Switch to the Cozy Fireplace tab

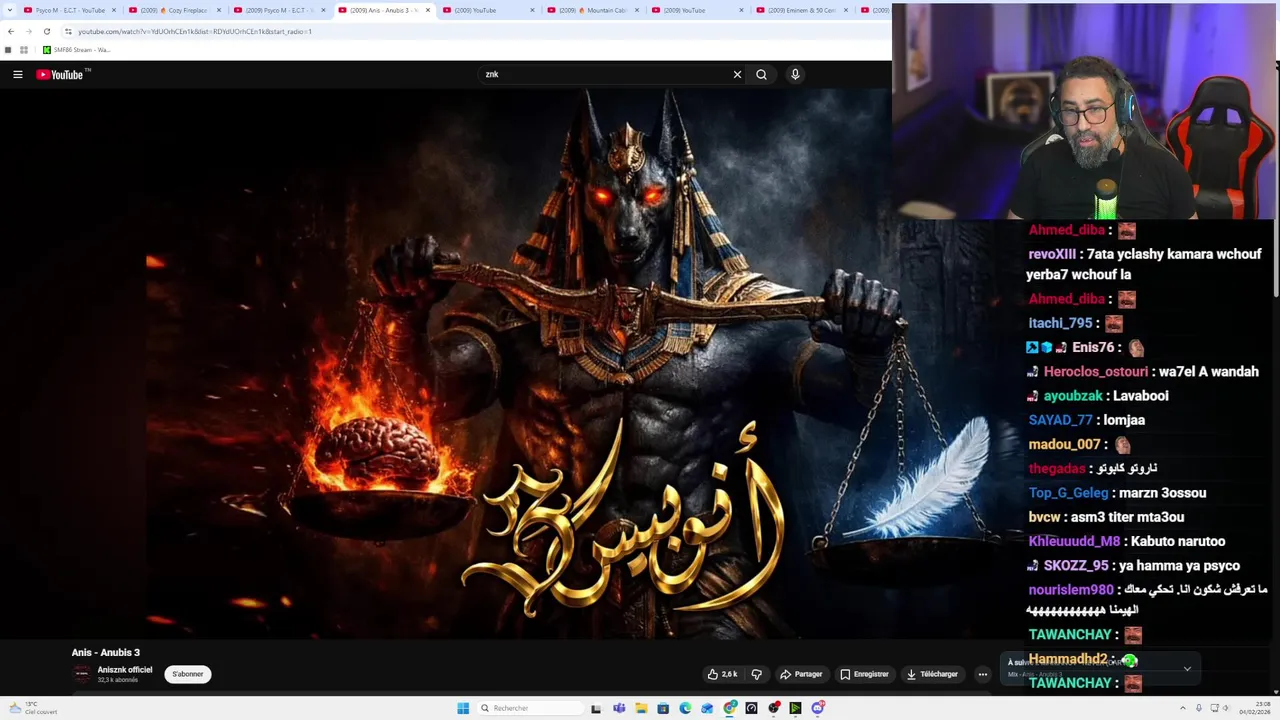click(175, 10)
